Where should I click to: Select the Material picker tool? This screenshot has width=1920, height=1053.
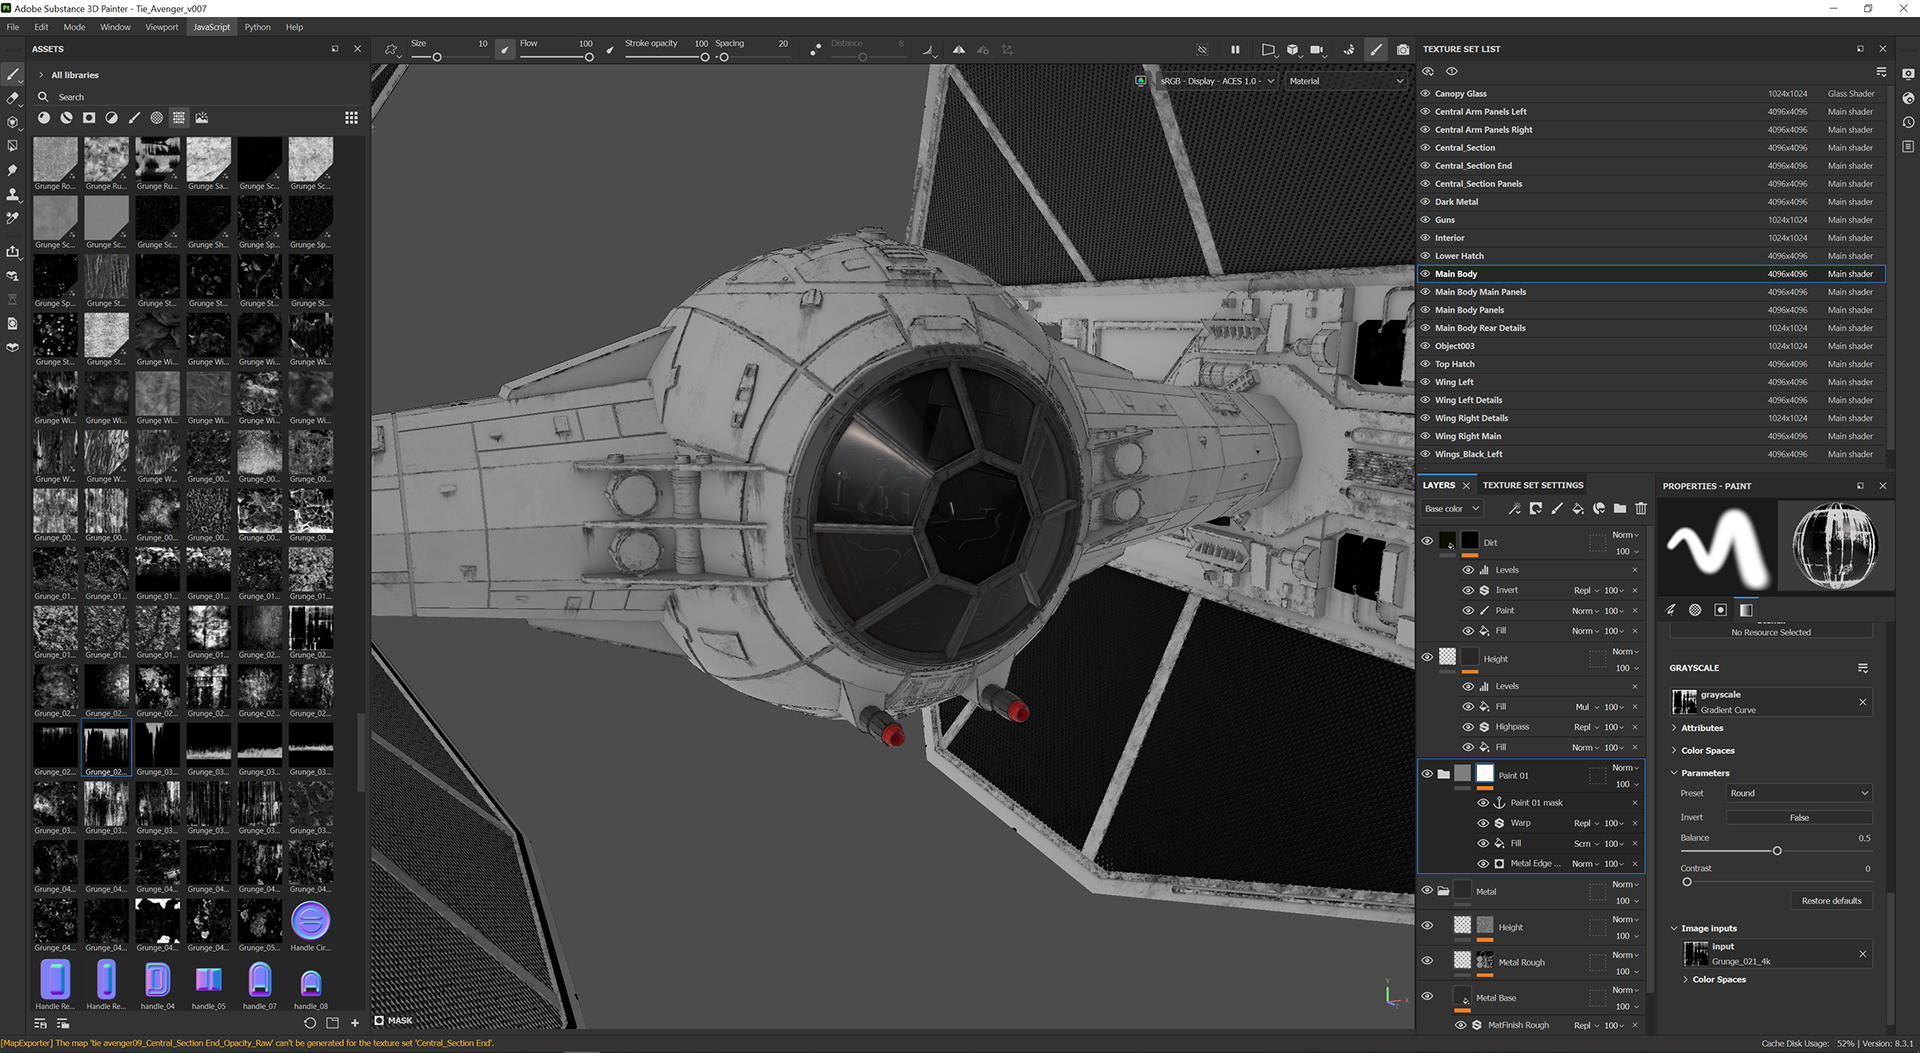[13, 218]
